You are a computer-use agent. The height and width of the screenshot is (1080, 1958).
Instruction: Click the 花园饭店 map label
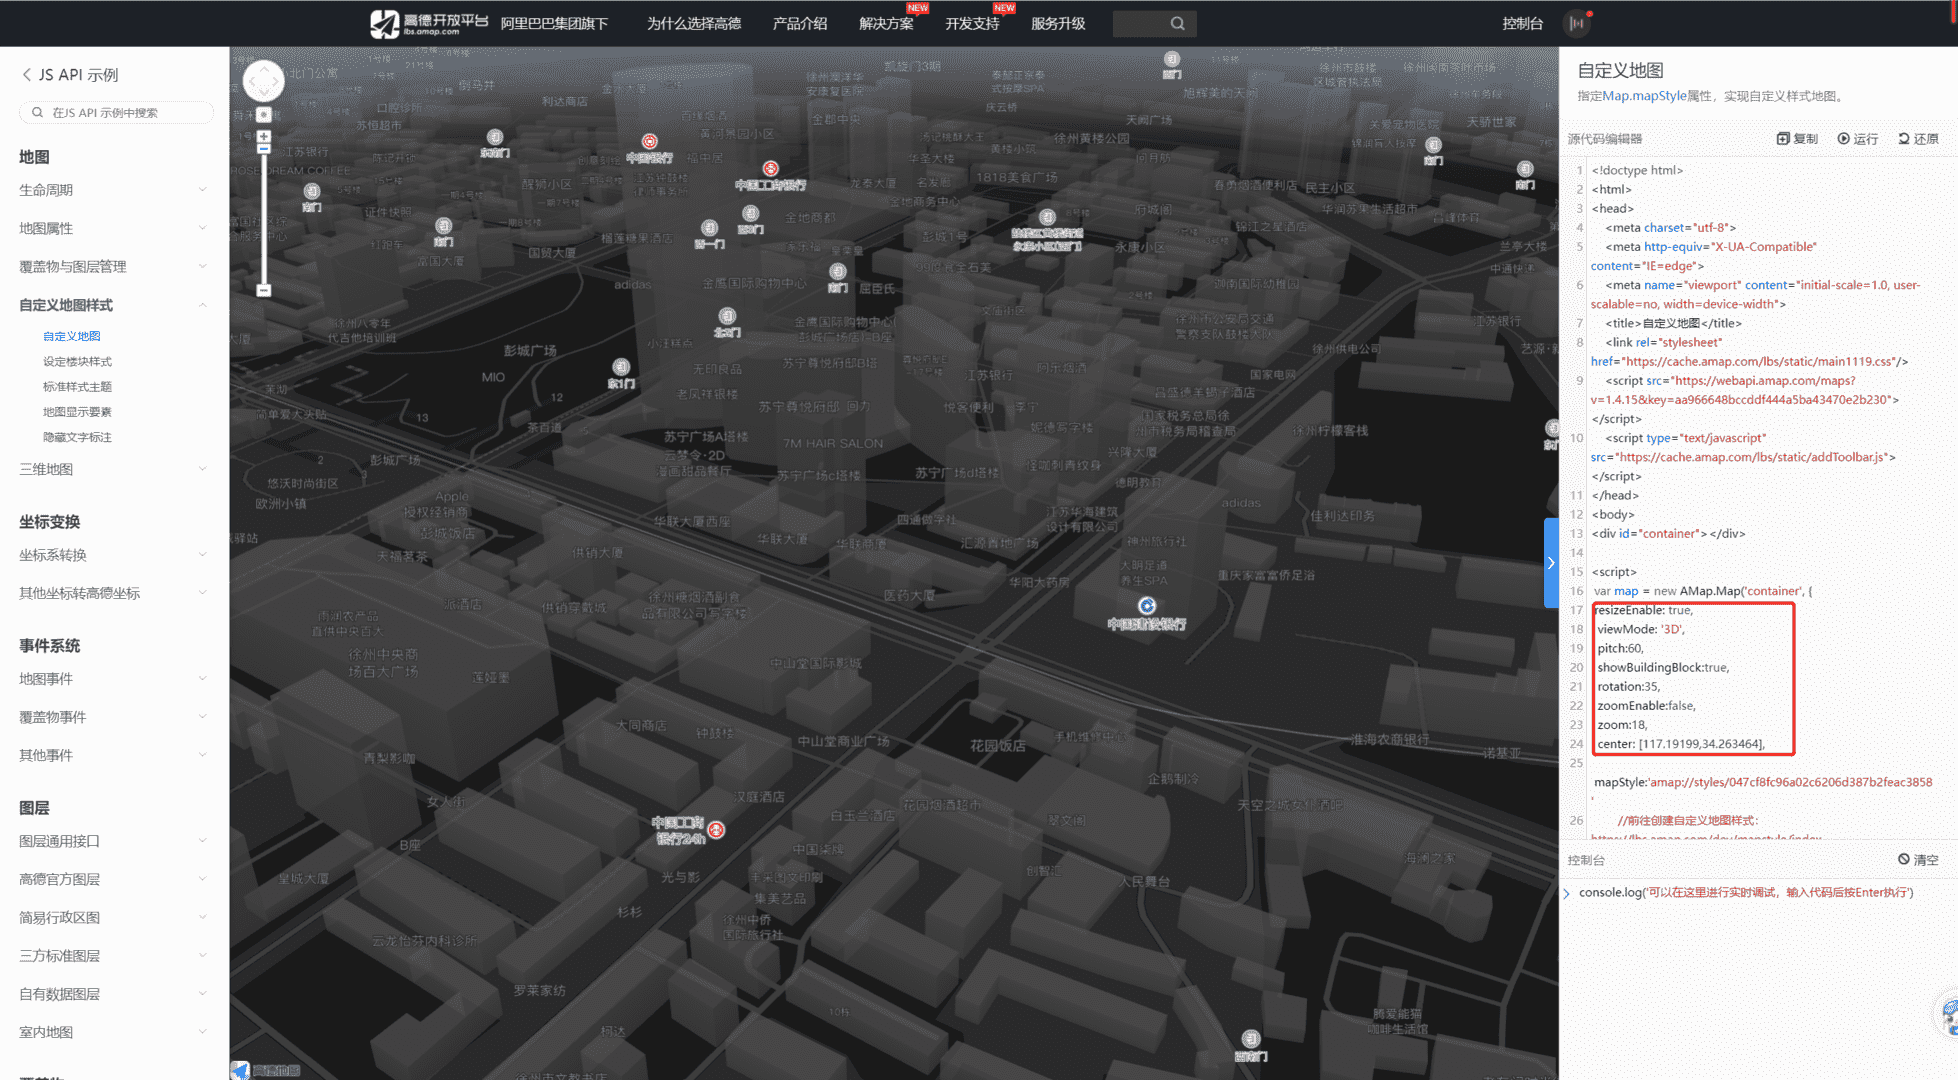tap(997, 745)
